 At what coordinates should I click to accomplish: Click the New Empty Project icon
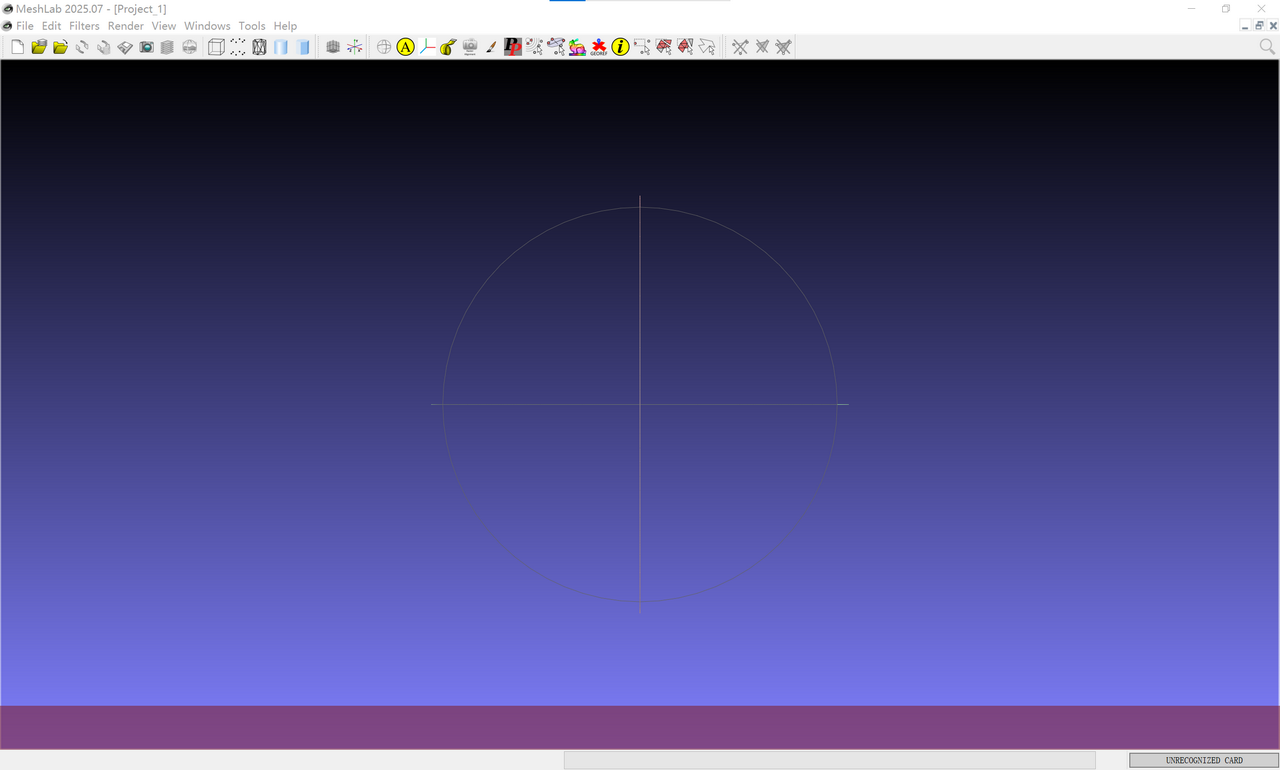(x=17, y=47)
